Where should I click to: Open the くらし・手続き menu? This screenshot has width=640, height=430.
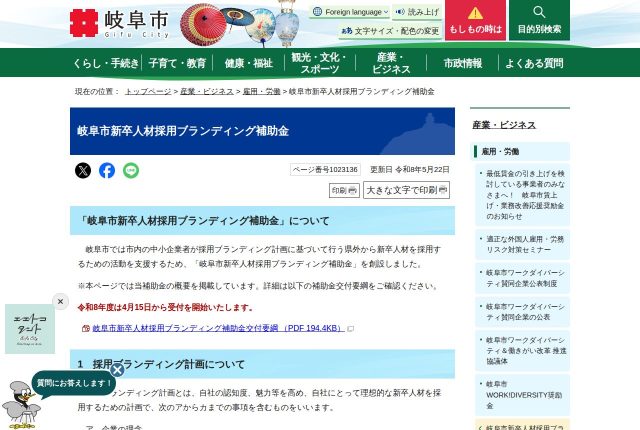coord(106,63)
